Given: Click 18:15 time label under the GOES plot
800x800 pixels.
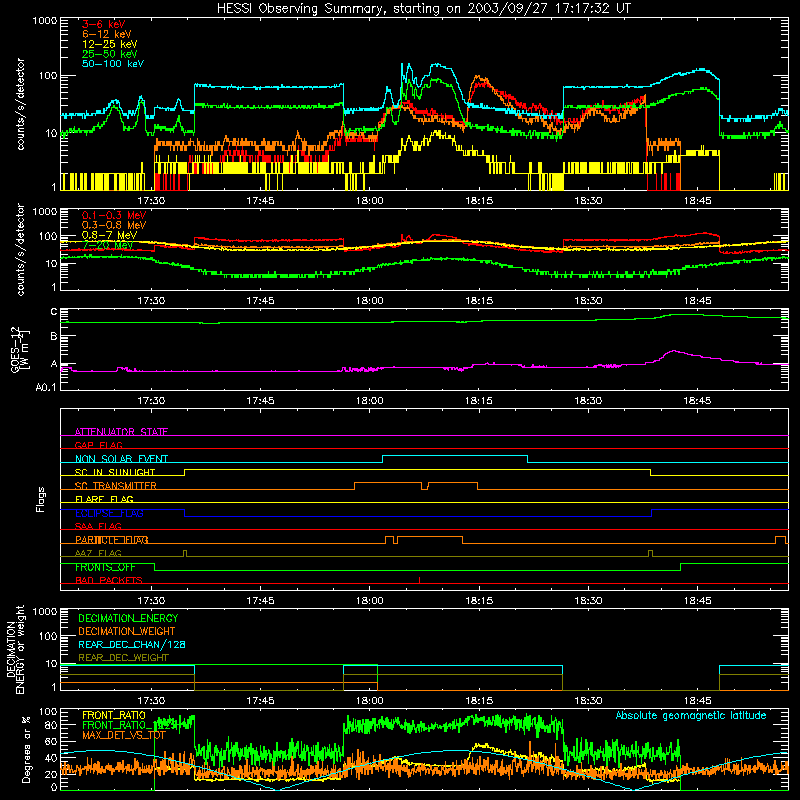Looking at the screenshot, I should [479, 401].
